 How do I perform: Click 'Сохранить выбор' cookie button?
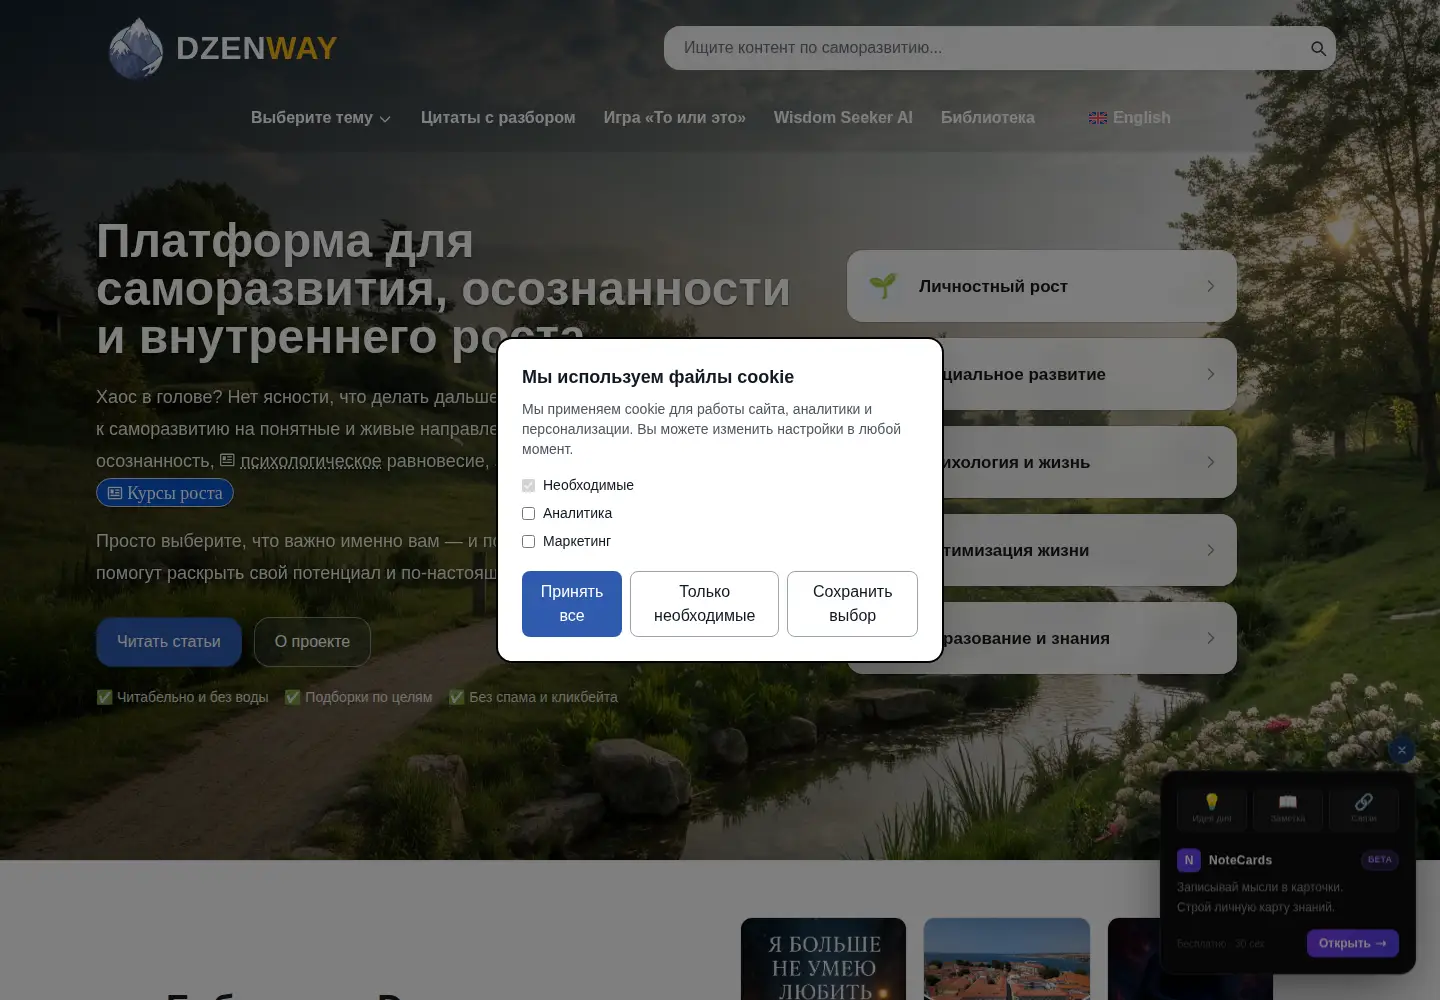coord(852,604)
